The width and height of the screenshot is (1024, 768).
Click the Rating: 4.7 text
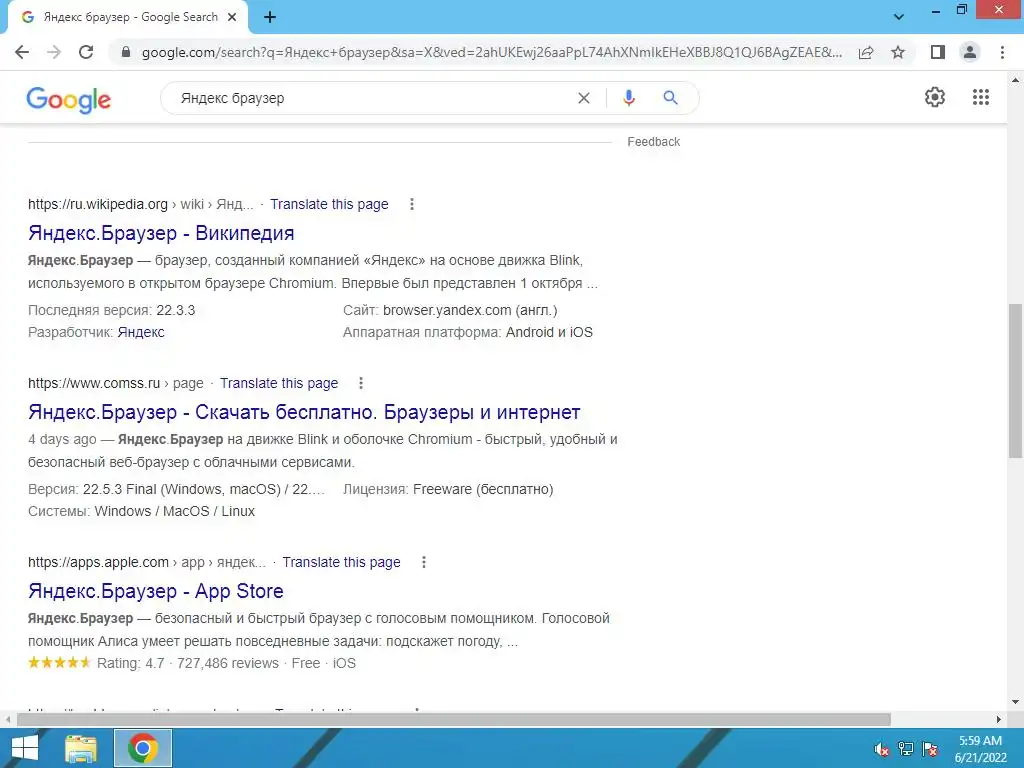(131, 664)
